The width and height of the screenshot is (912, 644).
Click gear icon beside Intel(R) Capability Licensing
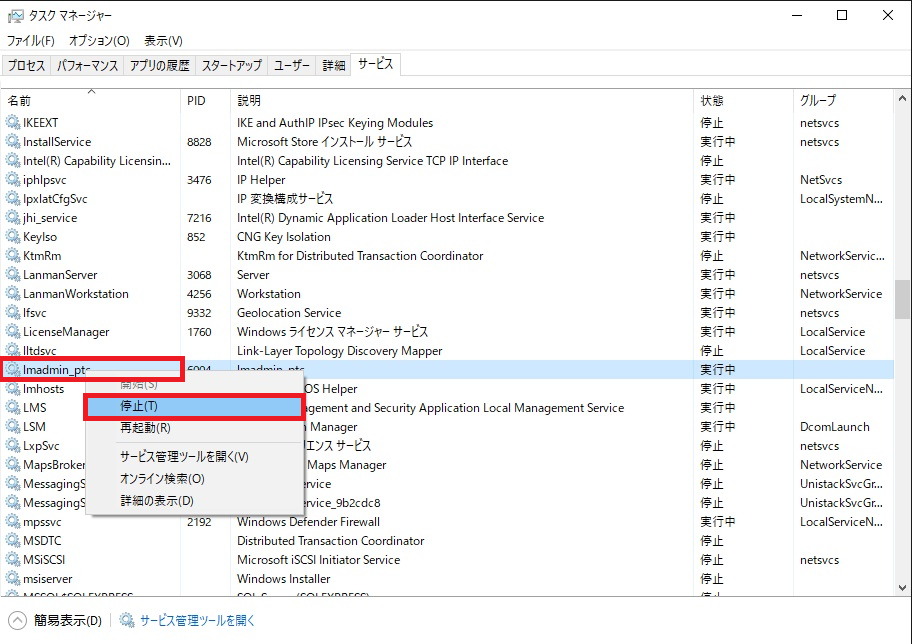click(13, 161)
